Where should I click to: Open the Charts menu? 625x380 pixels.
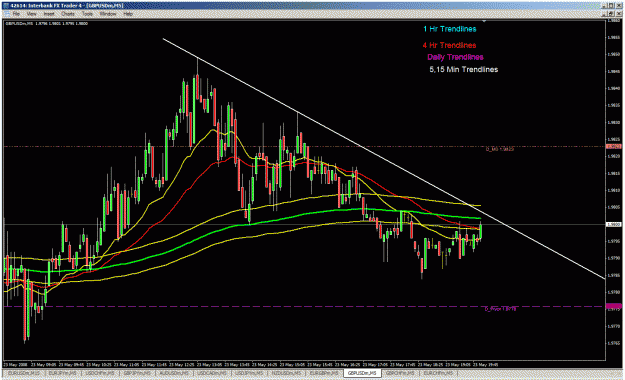point(68,14)
